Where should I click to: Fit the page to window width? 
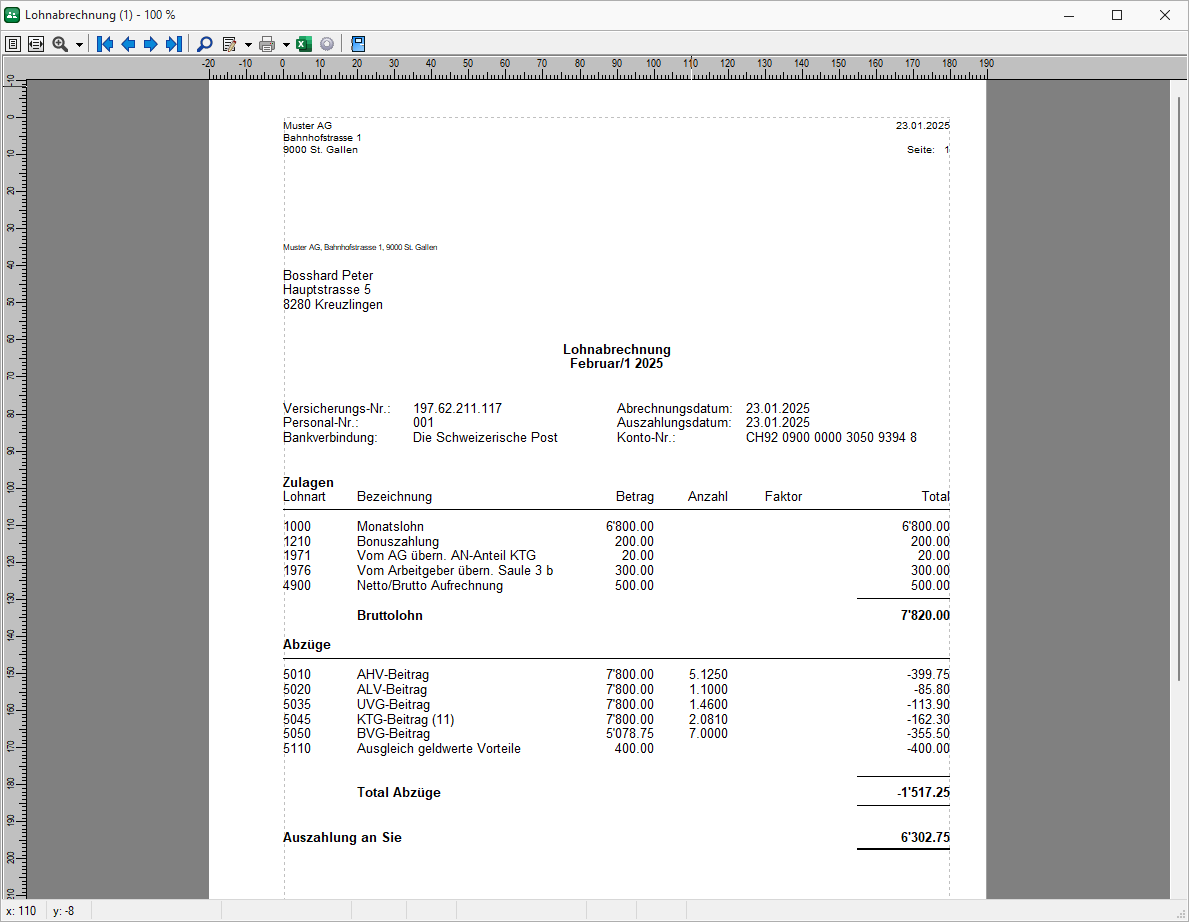pyautogui.click(x=36, y=44)
